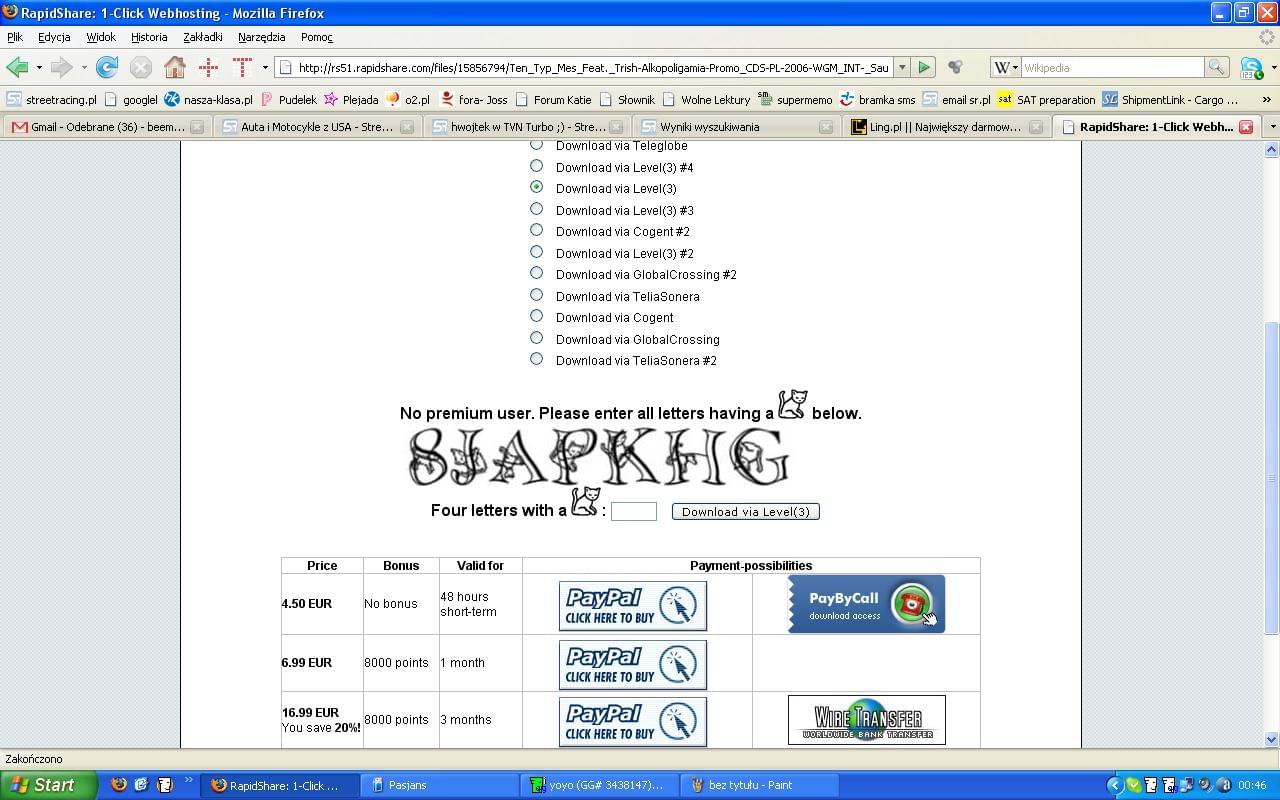
Task: Switch to the Gmail - Odebrane tab
Action: coord(107,127)
